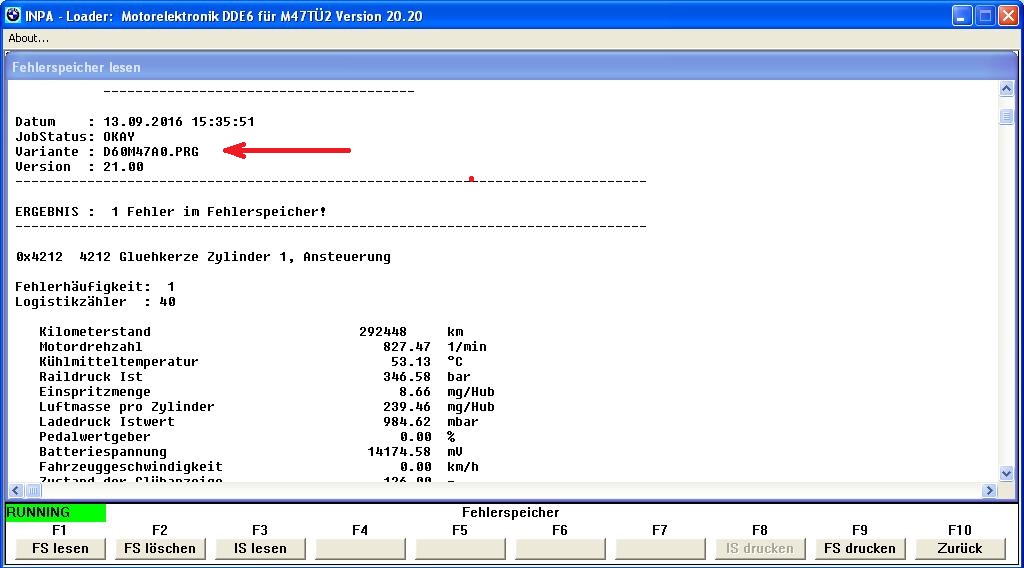The width and height of the screenshot is (1024, 568).
Task: Click the horizontal scrollbar right arrow
Action: [x=990, y=491]
